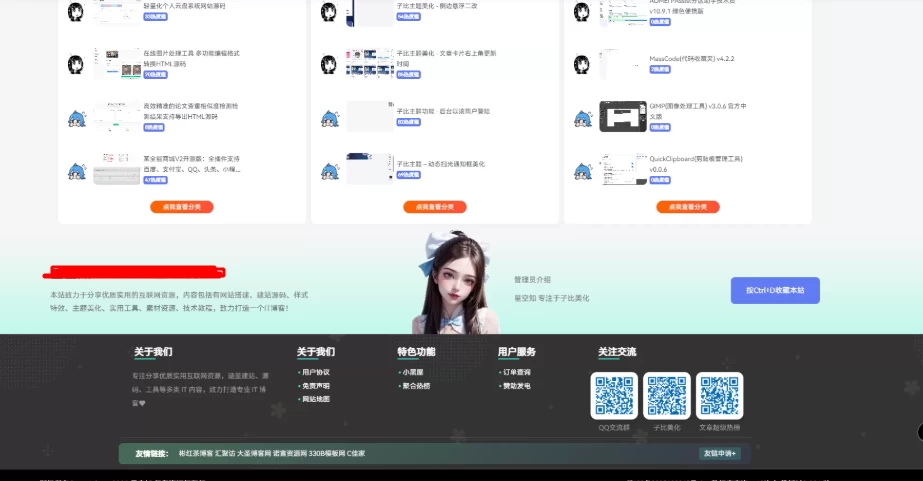Viewport: 923px width, 481px height.
Task: Open the QuickClipboard v0.0.6 post thumbnail
Action: (623, 169)
